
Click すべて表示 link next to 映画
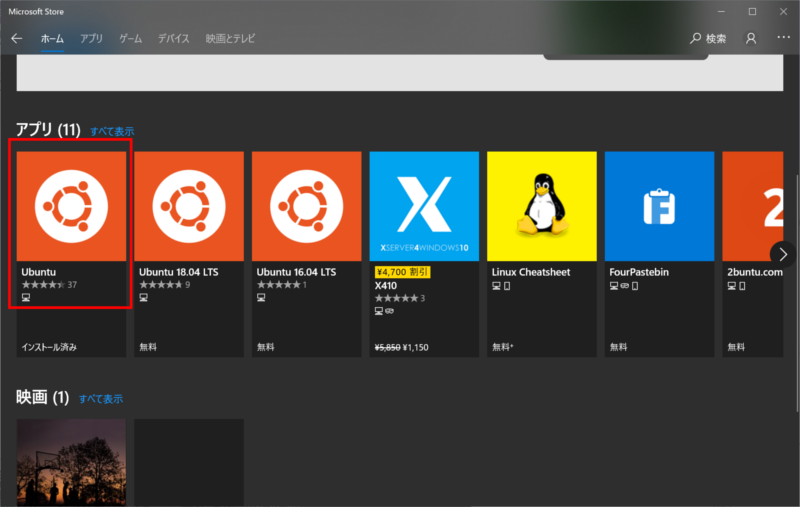[x=101, y=399]
